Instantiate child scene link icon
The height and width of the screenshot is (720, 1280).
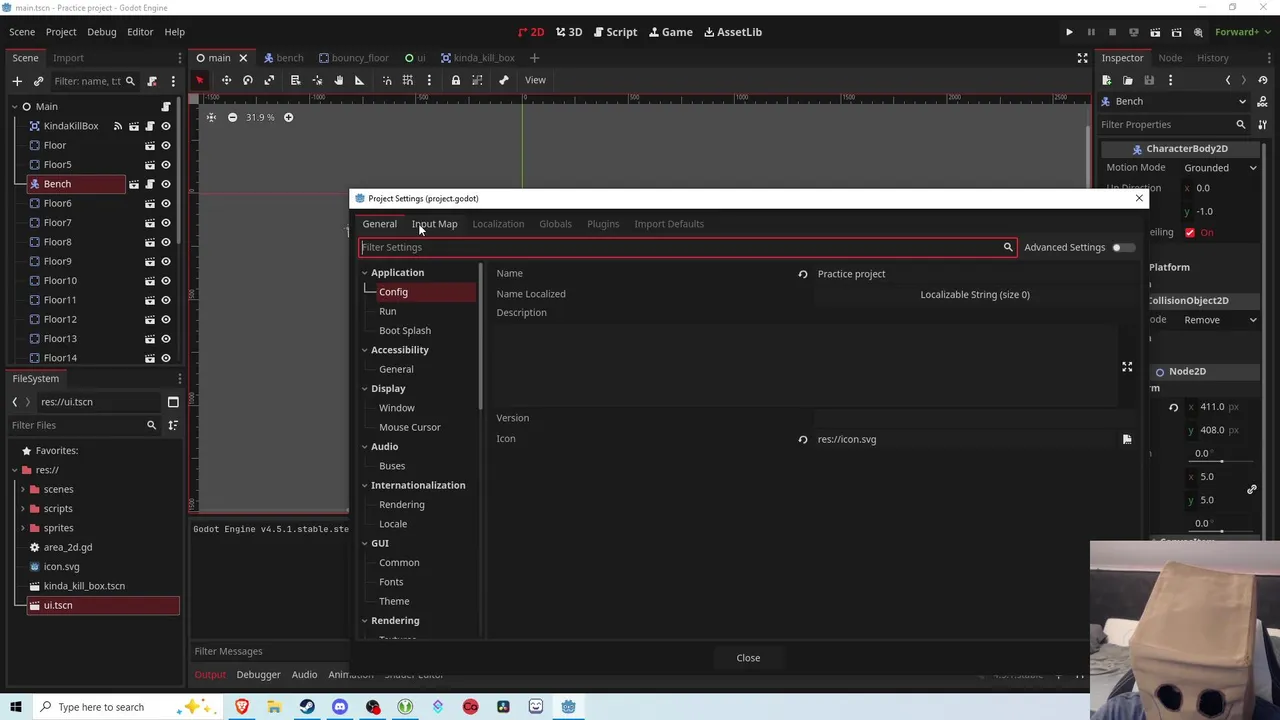coord(38,81)
